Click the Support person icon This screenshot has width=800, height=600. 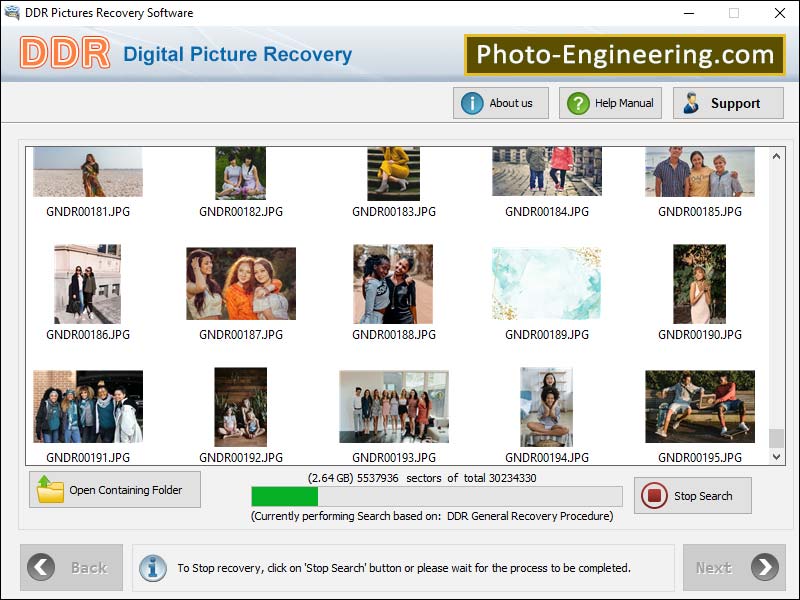(691, 102)
